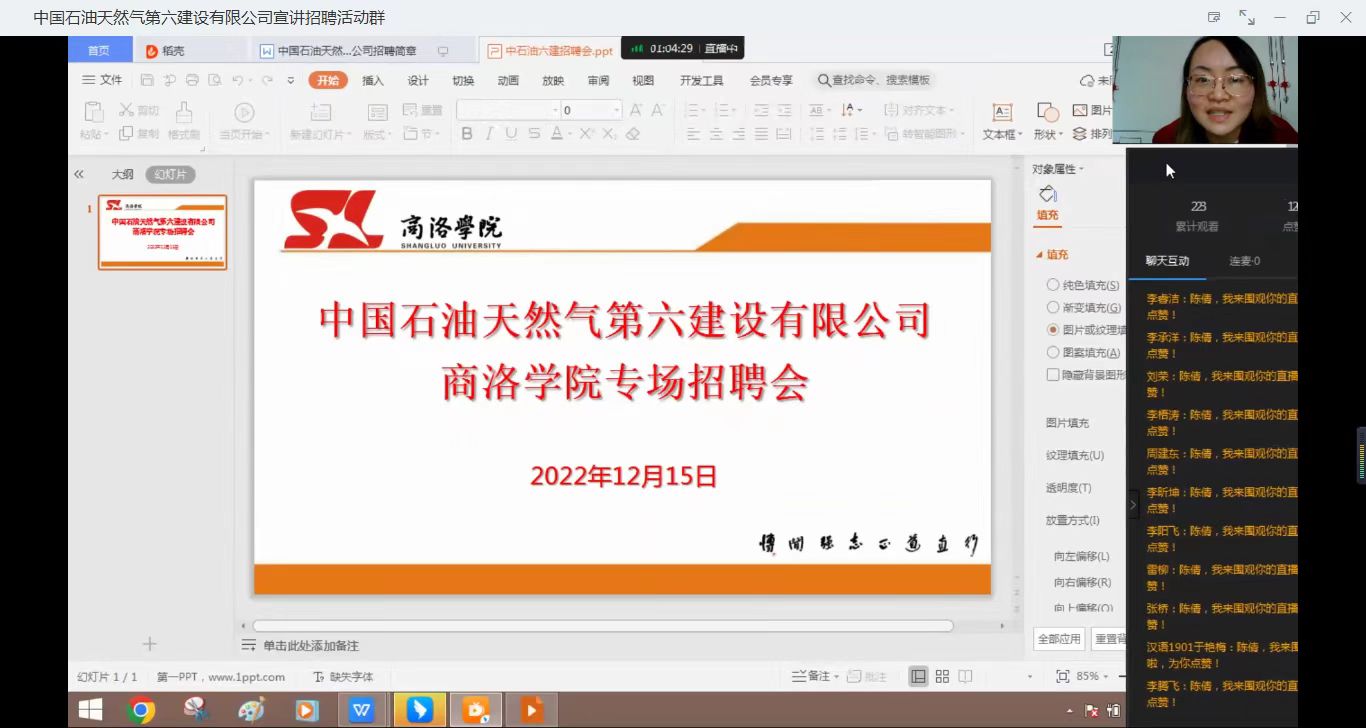
Task: Select the 纯色填充 radio button
Action: tap(1053, 285)
